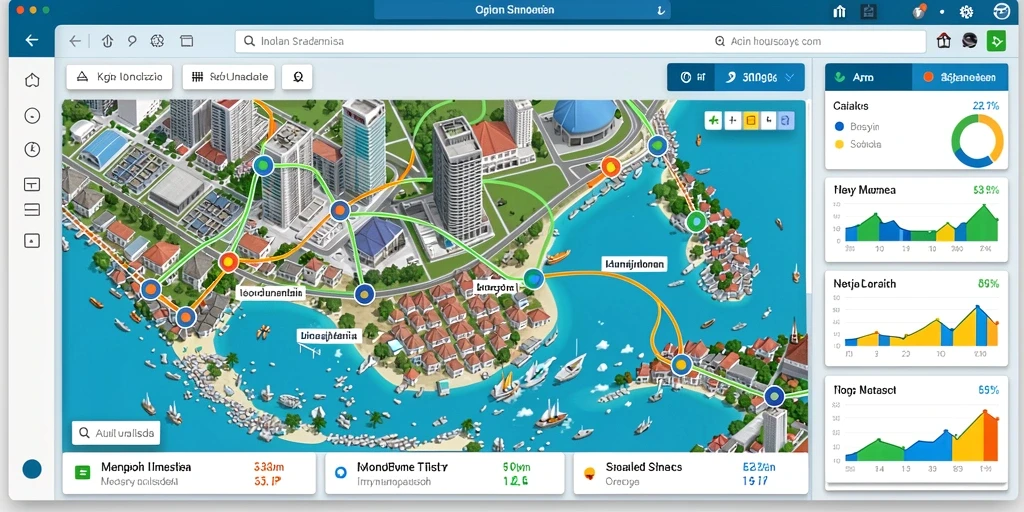Expand the Kgn dropdown with triangle icon
This screenshot has width=1024, height=512.
coord(119,76)
